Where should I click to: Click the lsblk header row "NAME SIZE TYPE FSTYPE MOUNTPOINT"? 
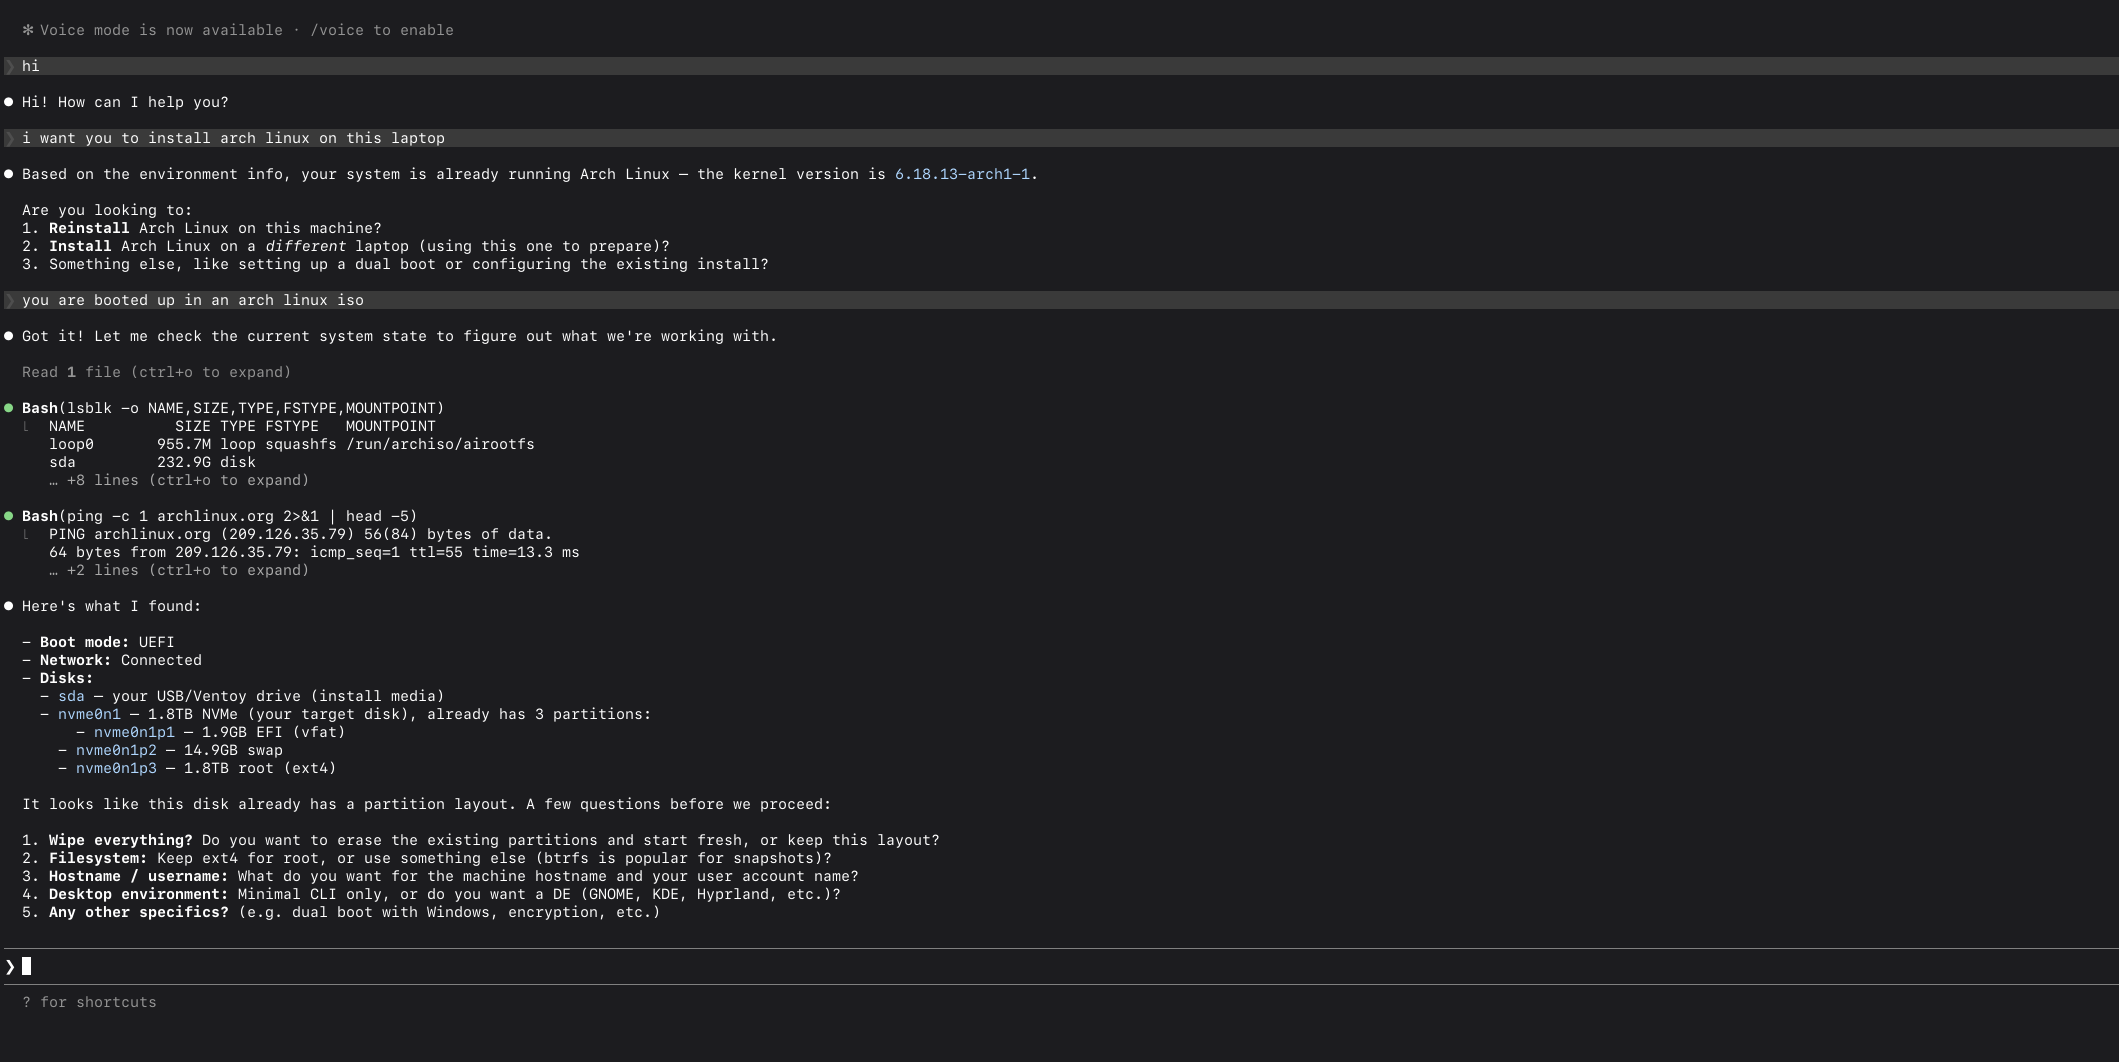[242, 426]
